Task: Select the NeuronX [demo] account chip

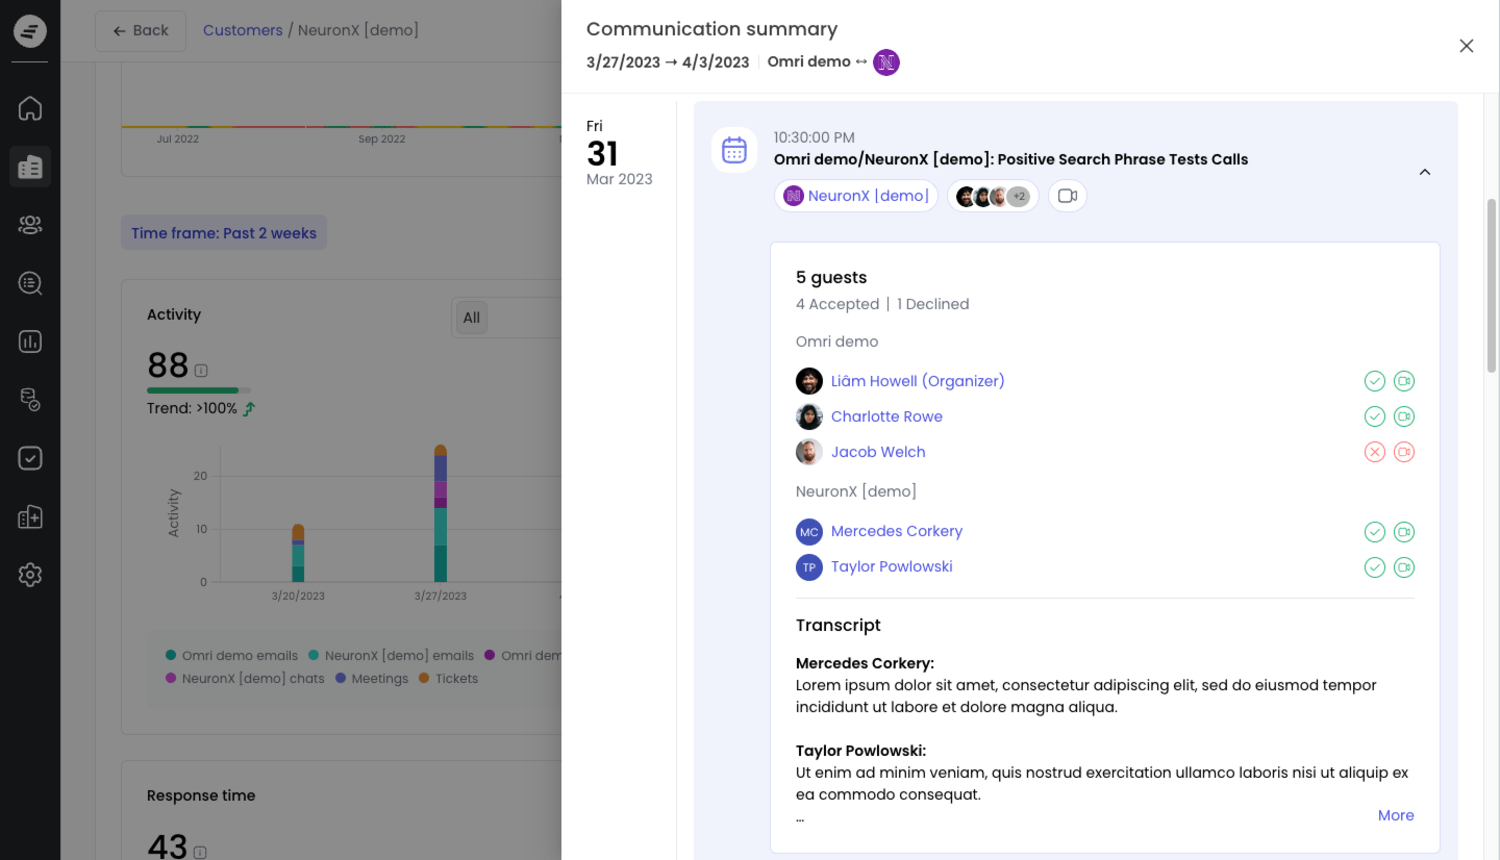Action: point(856,196)
